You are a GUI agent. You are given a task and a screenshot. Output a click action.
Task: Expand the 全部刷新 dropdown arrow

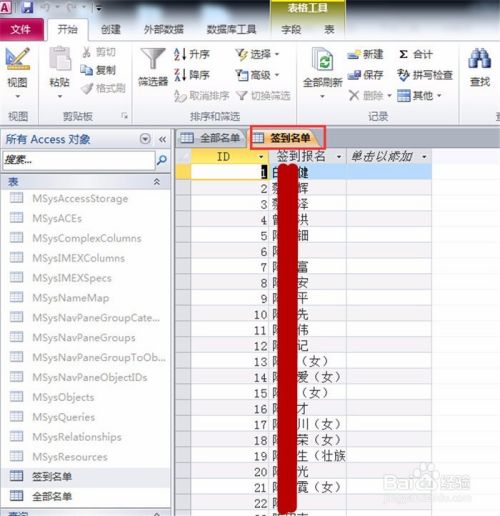coord(322,97)
